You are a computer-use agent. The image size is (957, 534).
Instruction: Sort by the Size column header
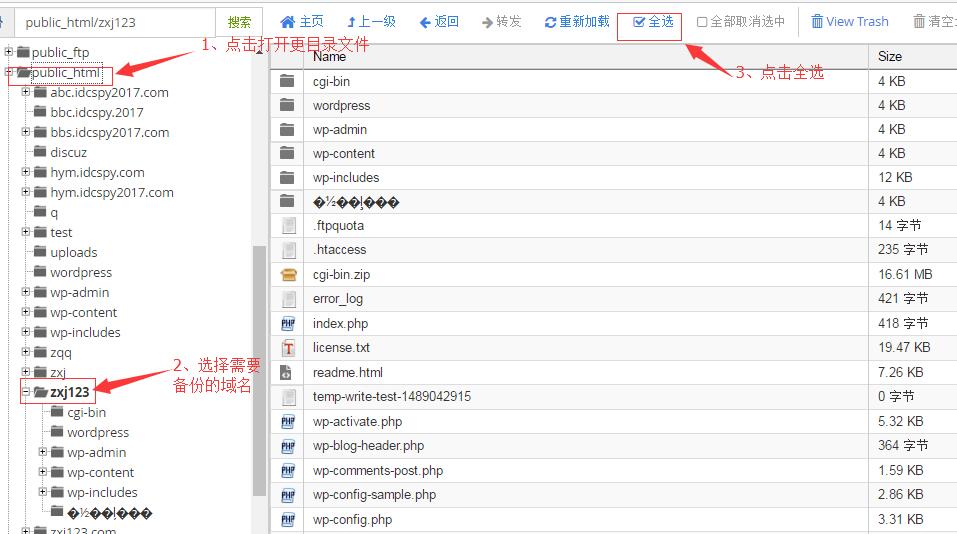click(x=890, y=57)
